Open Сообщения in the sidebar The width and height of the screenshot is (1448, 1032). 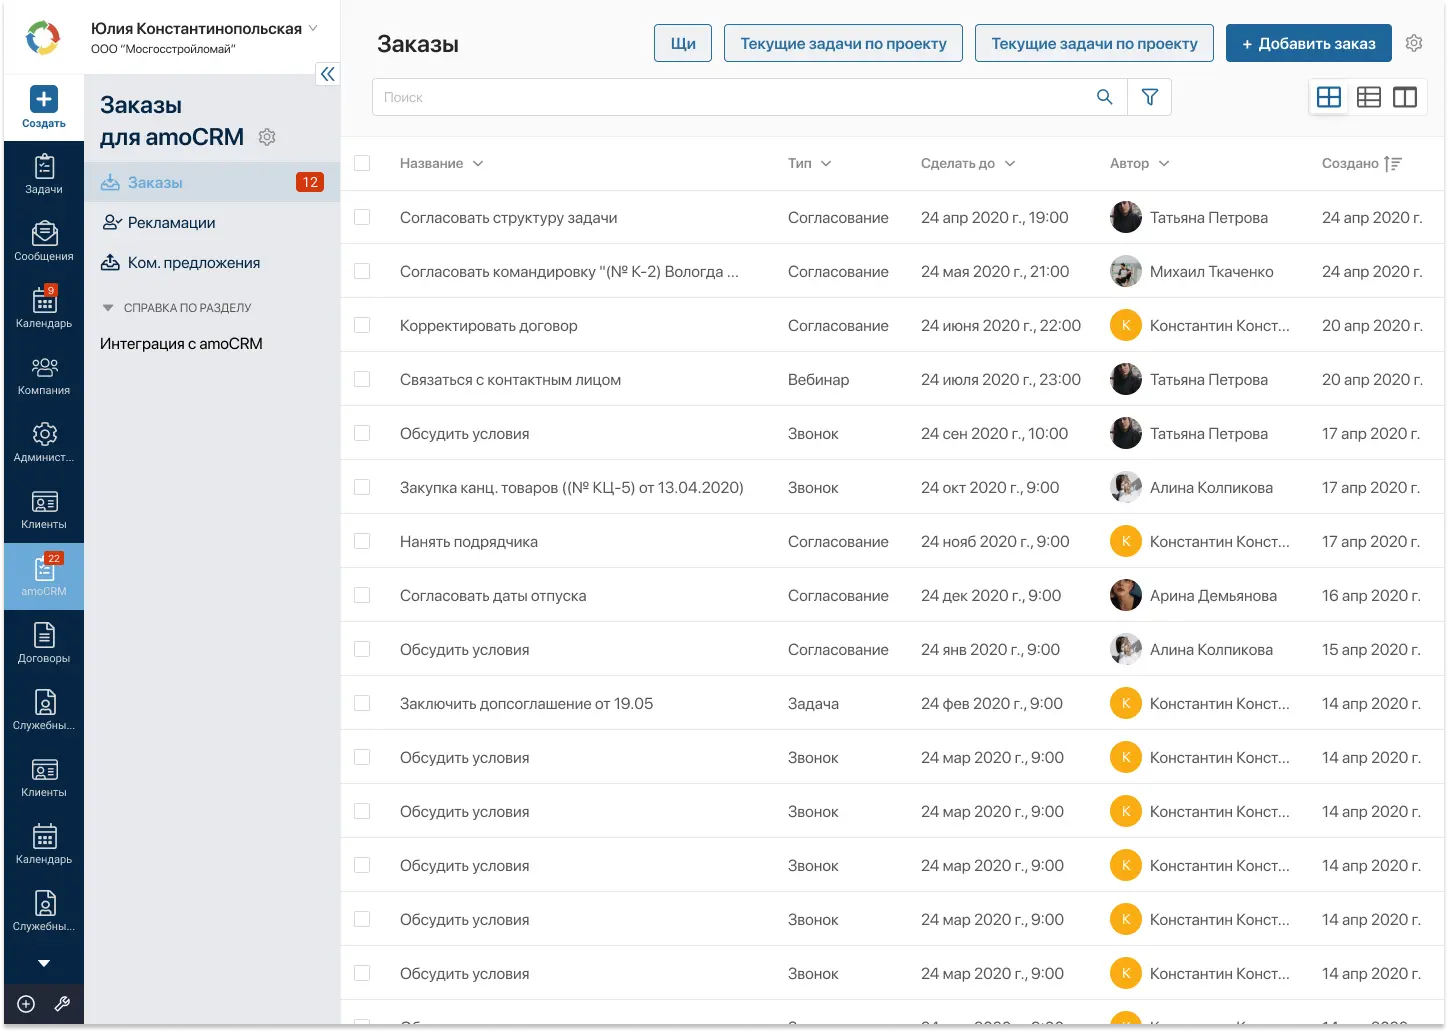[x=44, y=242]
